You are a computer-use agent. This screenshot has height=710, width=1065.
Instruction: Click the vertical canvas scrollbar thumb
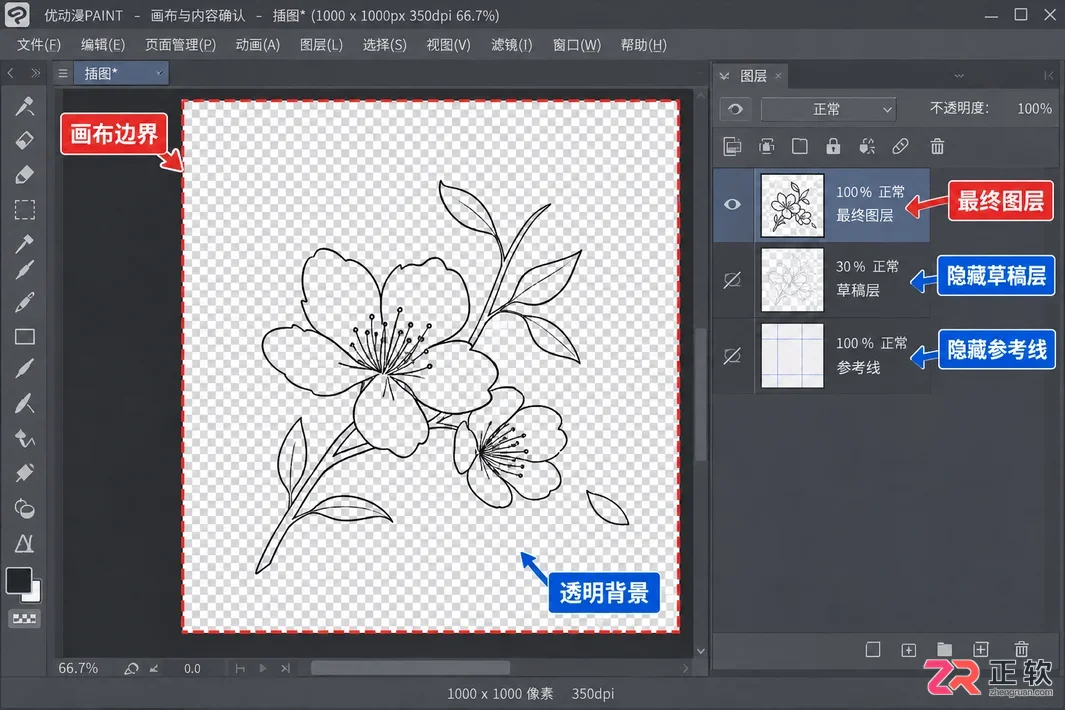click(700, 395)
